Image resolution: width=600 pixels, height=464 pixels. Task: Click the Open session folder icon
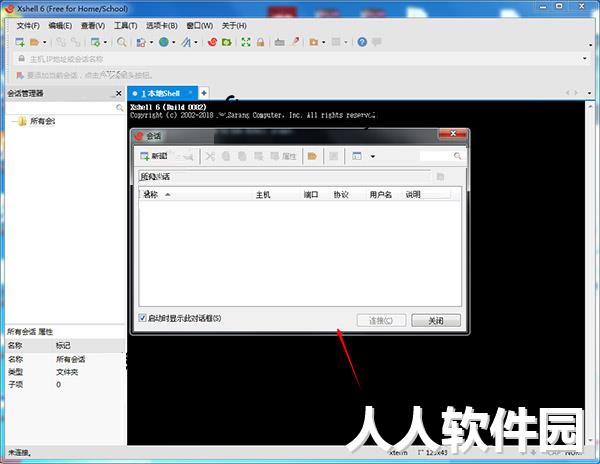tap(34, 42)
